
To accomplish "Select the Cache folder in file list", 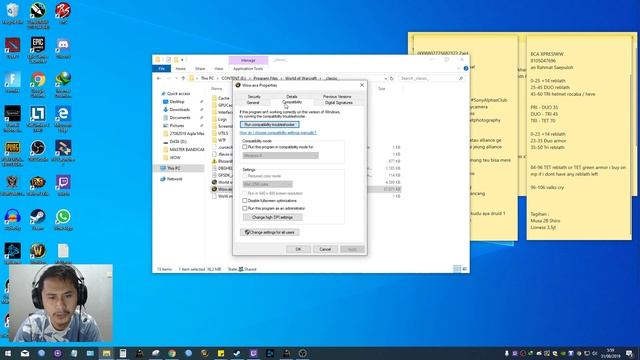I will pos(223,98).
